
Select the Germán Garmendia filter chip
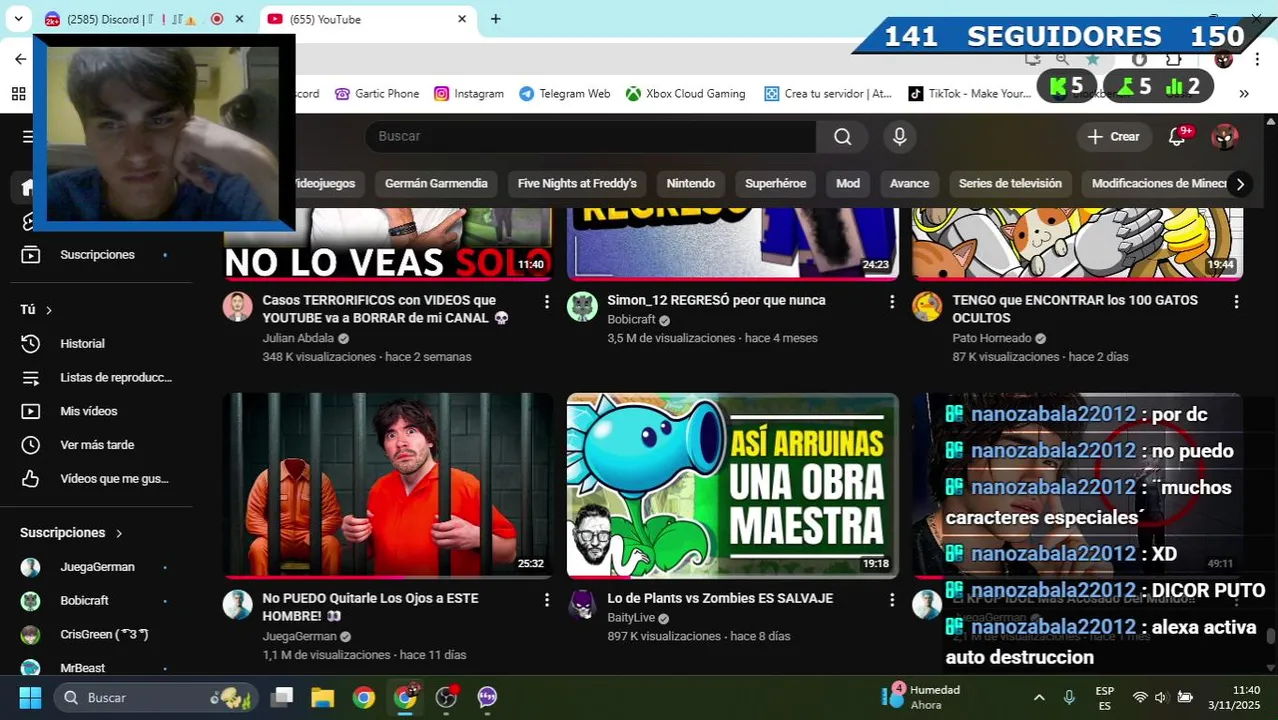[x=436, y=183]
